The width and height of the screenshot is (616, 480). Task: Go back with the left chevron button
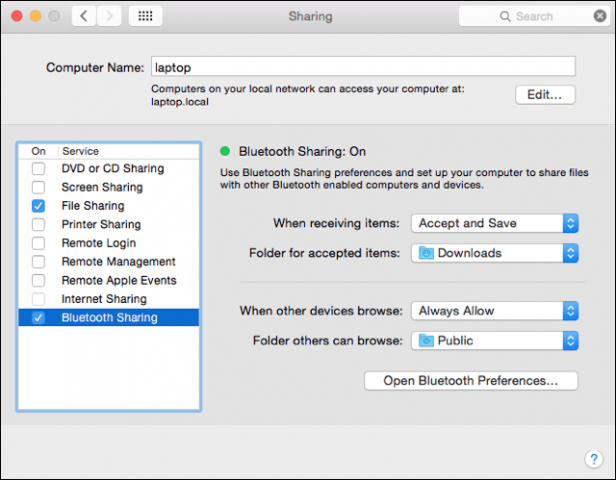tap(84, 16)
